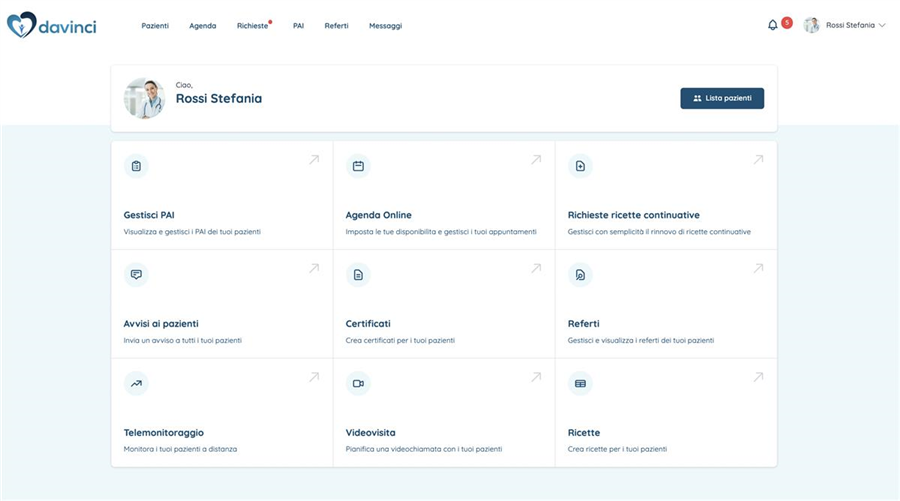The height and width of the screenshot is (501, 900).
Task: Open Gestisci PAI via its arrow icon
Action: point(314,160)
